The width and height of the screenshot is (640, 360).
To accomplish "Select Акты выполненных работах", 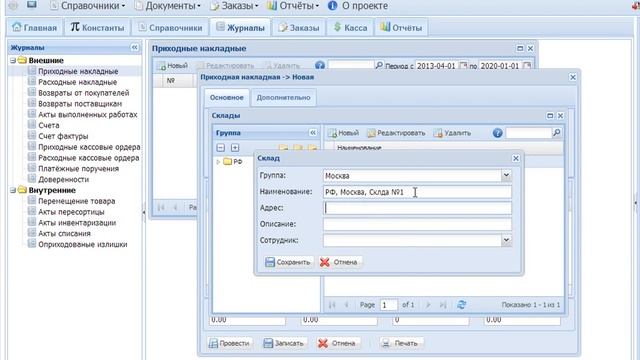I will 87,114.
